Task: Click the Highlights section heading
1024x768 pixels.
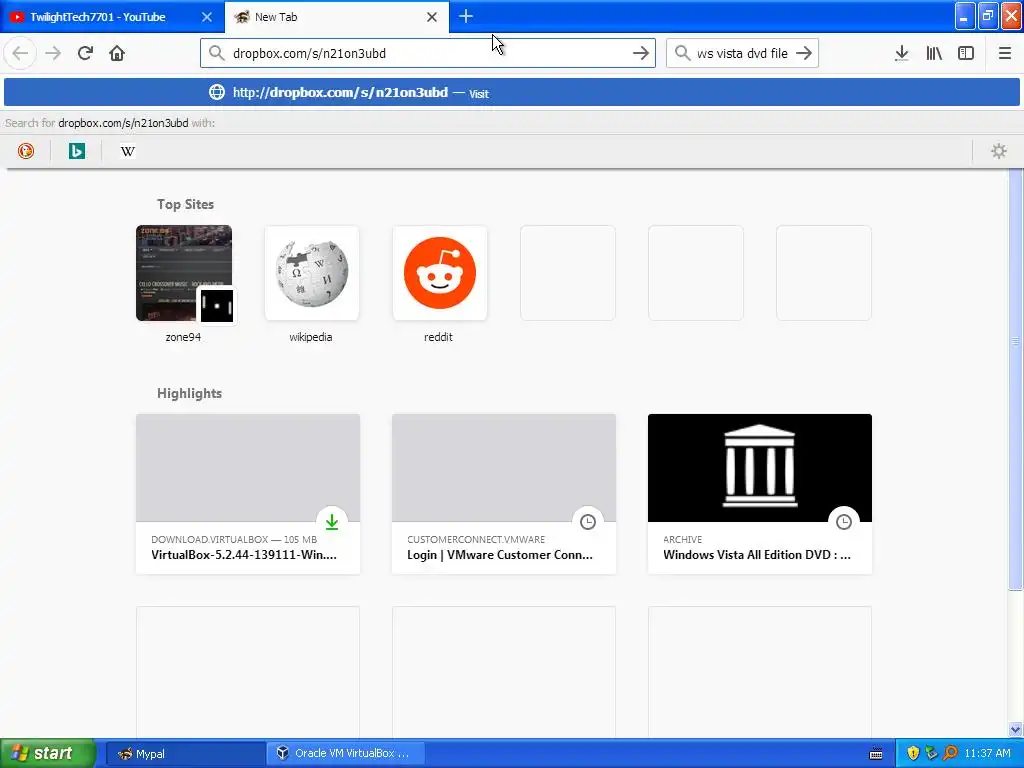Action: [x=189, y=393]
